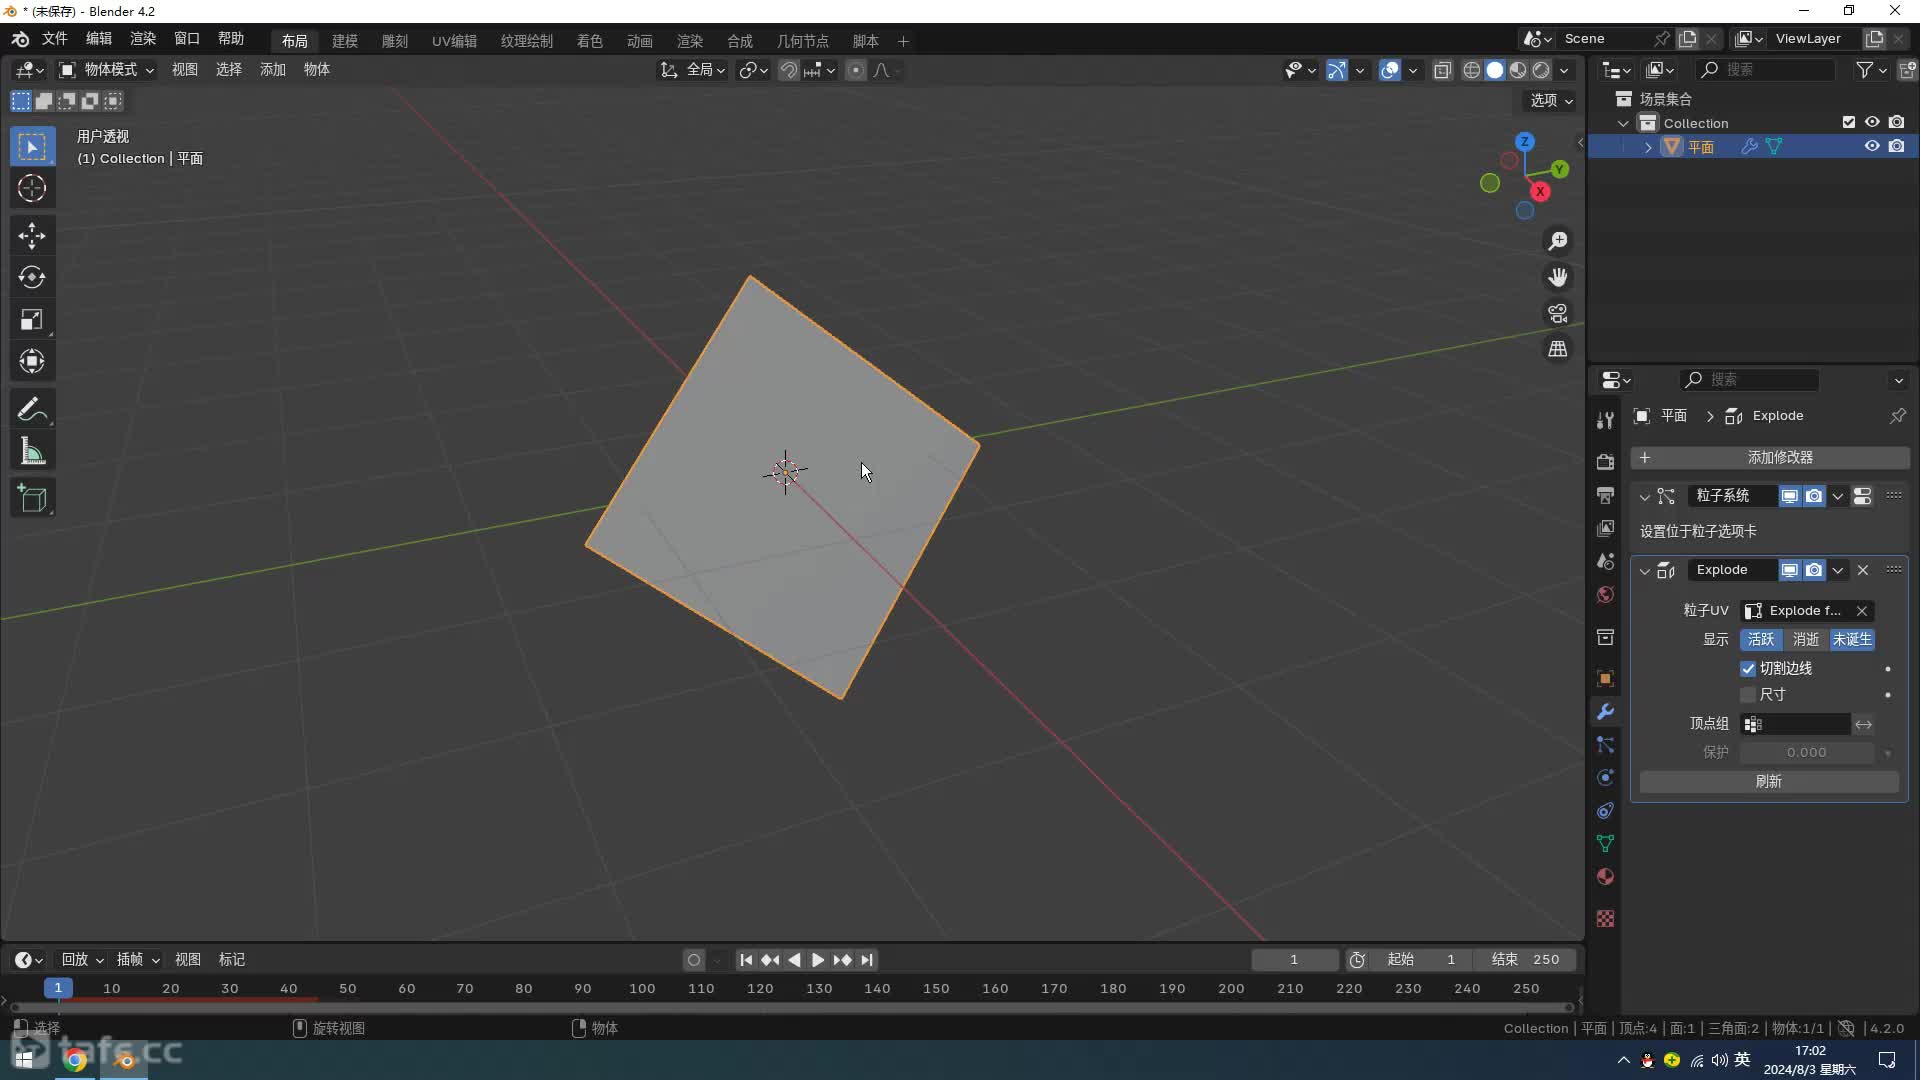
Task: Open the View Layer properties tab
Action: pyautogui.click(x=1605, y=528)
